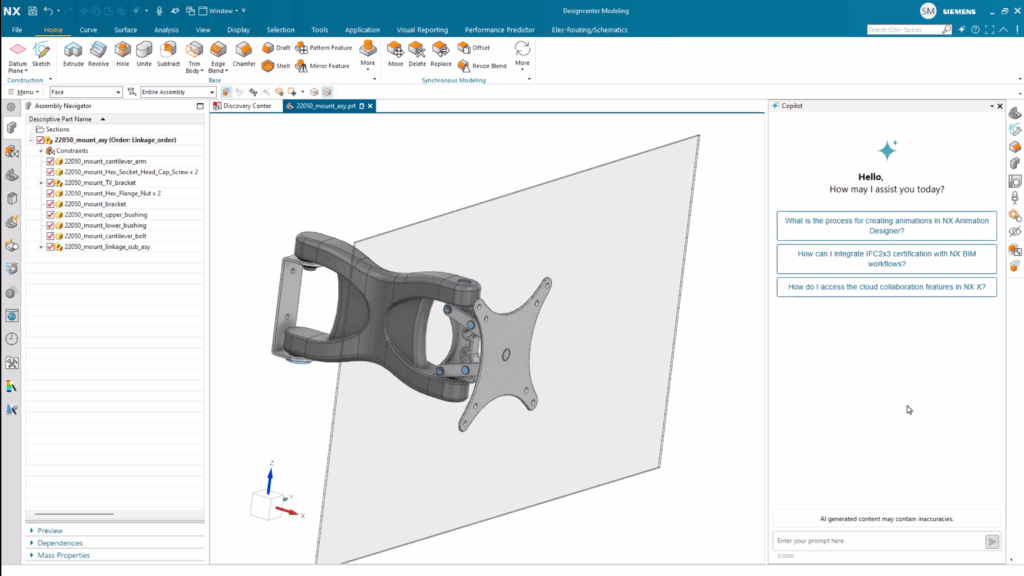Choose the Chamfer tool
The width and height of the screenshot is (1024, 576).
(244, 53)
